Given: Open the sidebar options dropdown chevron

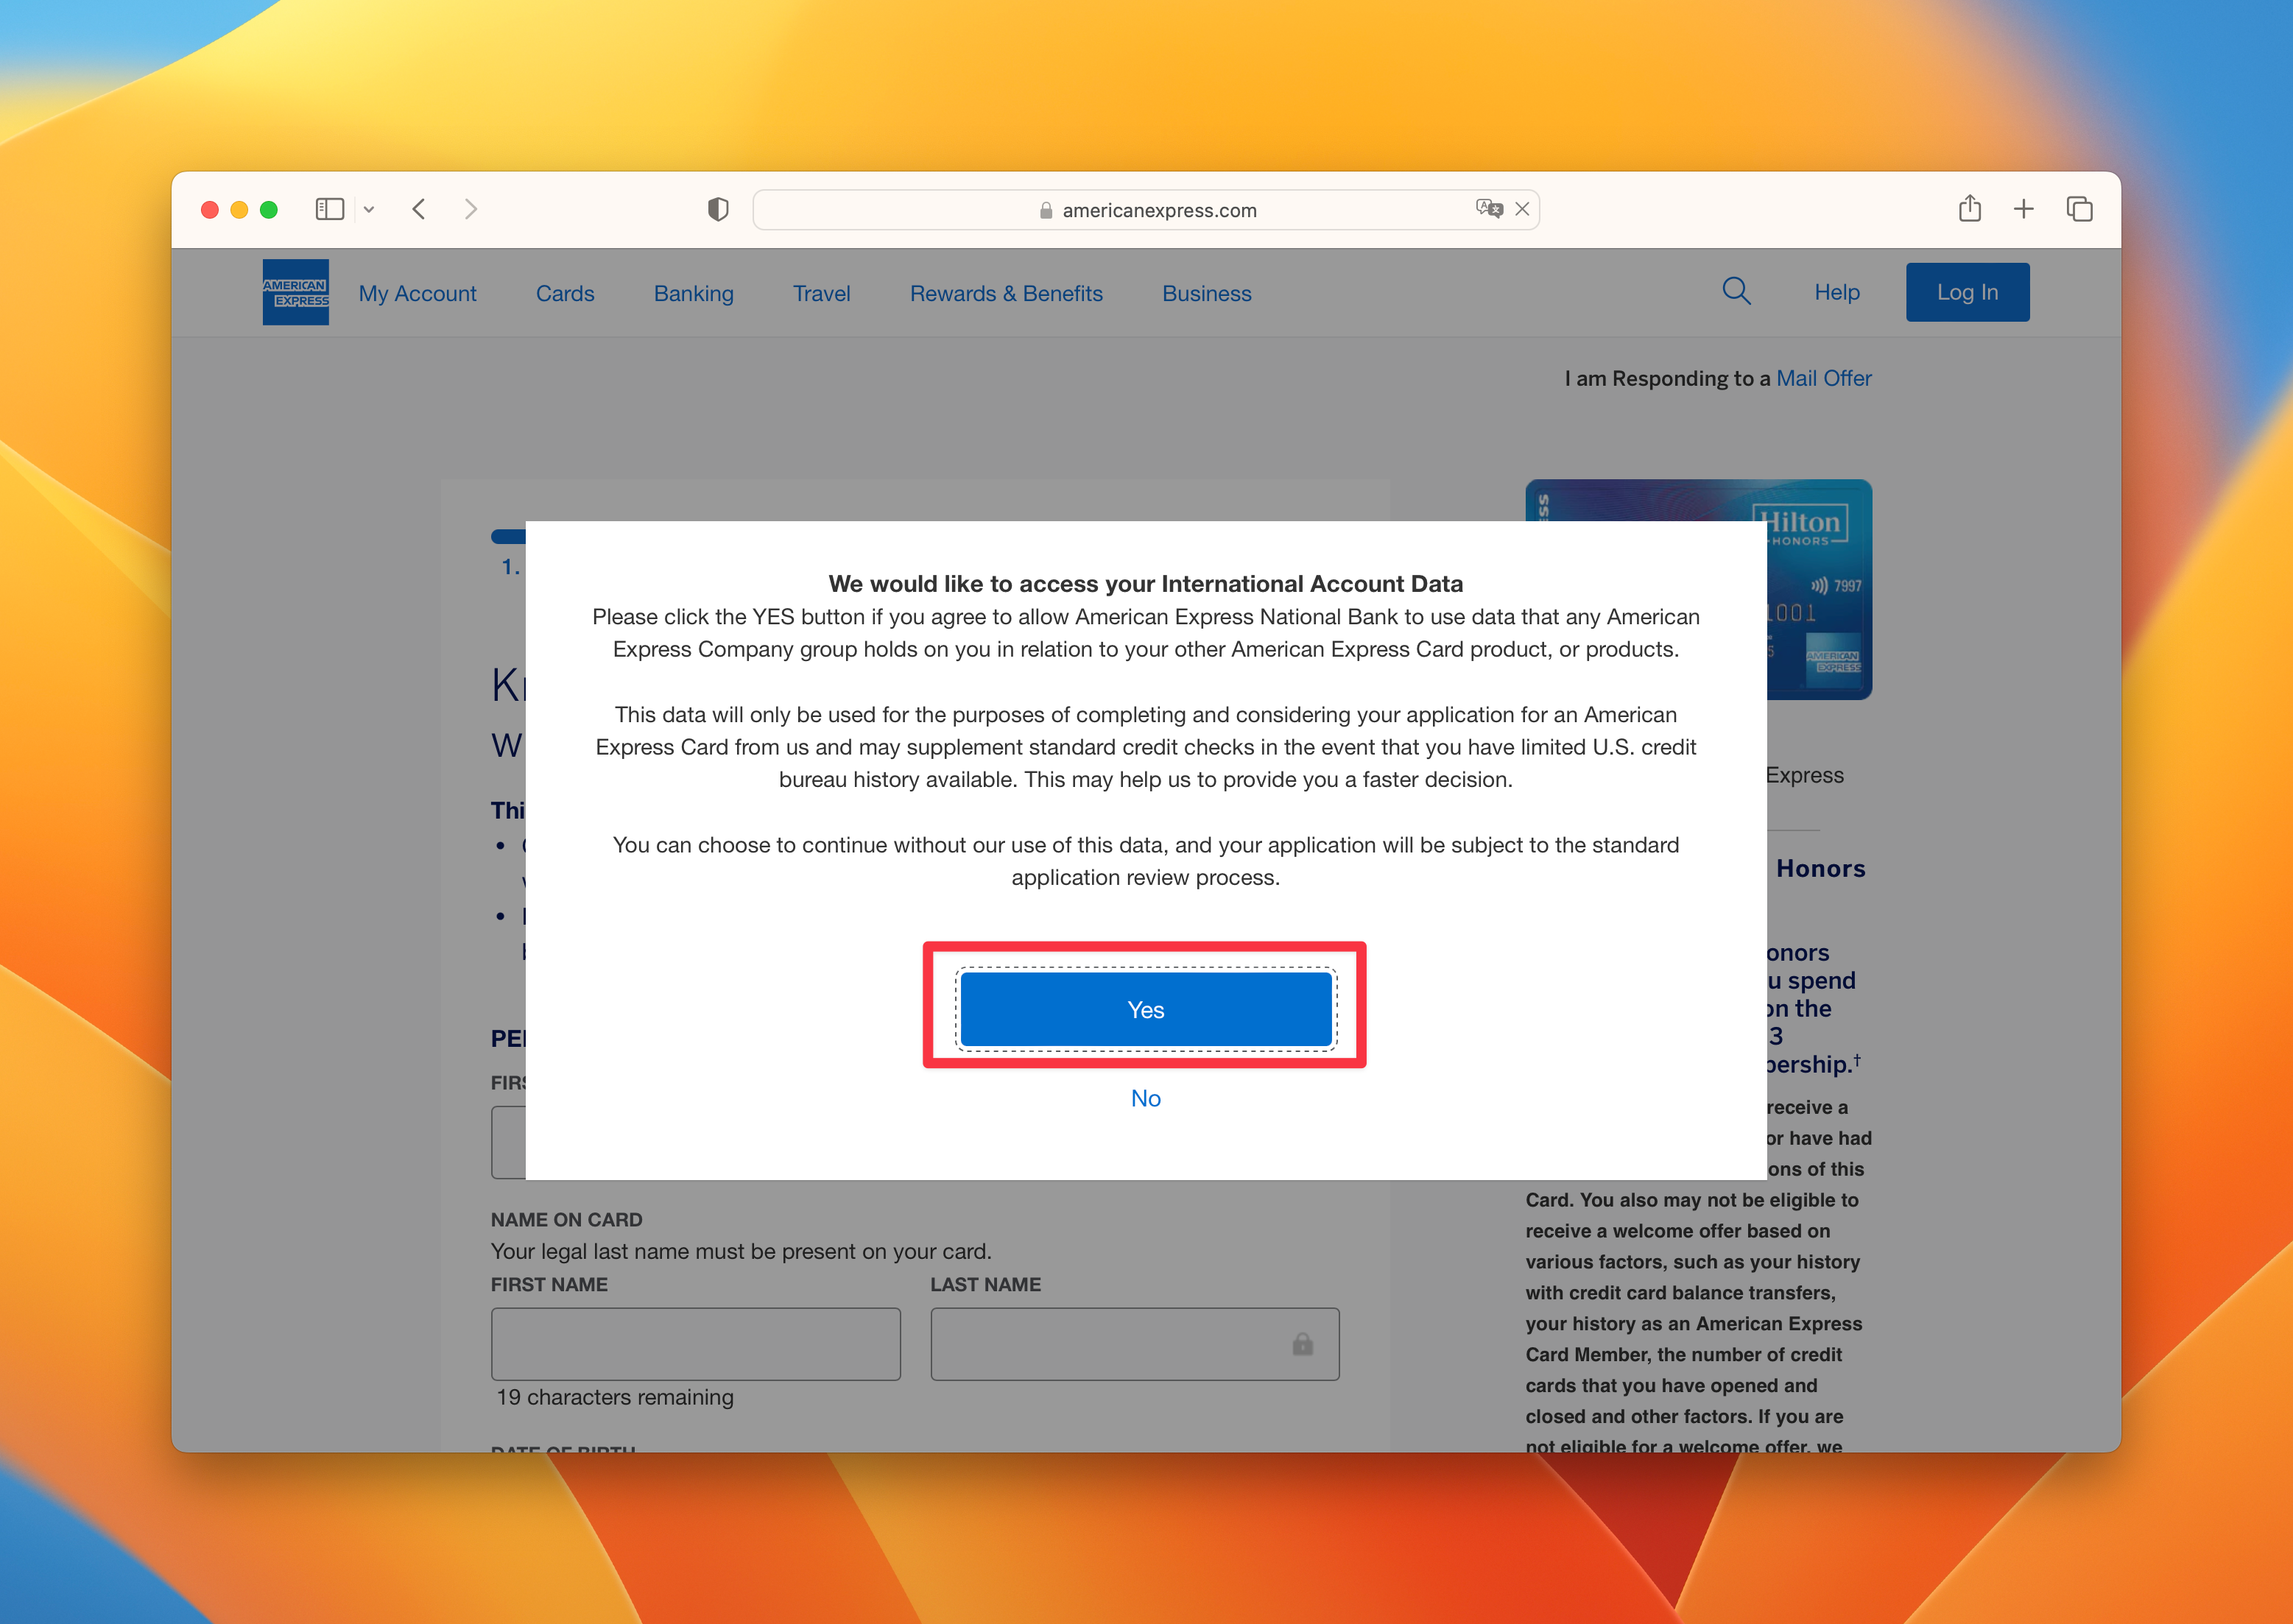Looking at the screenshot, I should 369,209.
